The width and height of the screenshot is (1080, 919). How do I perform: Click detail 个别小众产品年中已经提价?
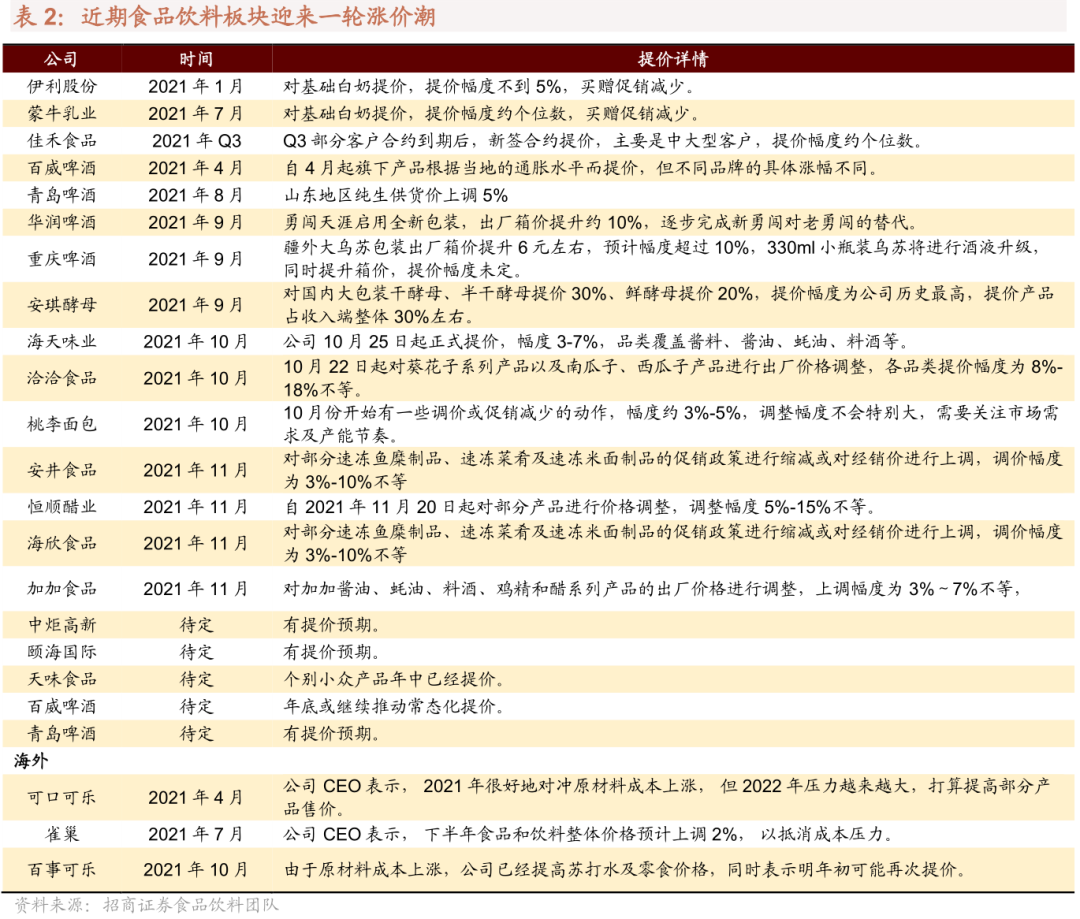393,679
